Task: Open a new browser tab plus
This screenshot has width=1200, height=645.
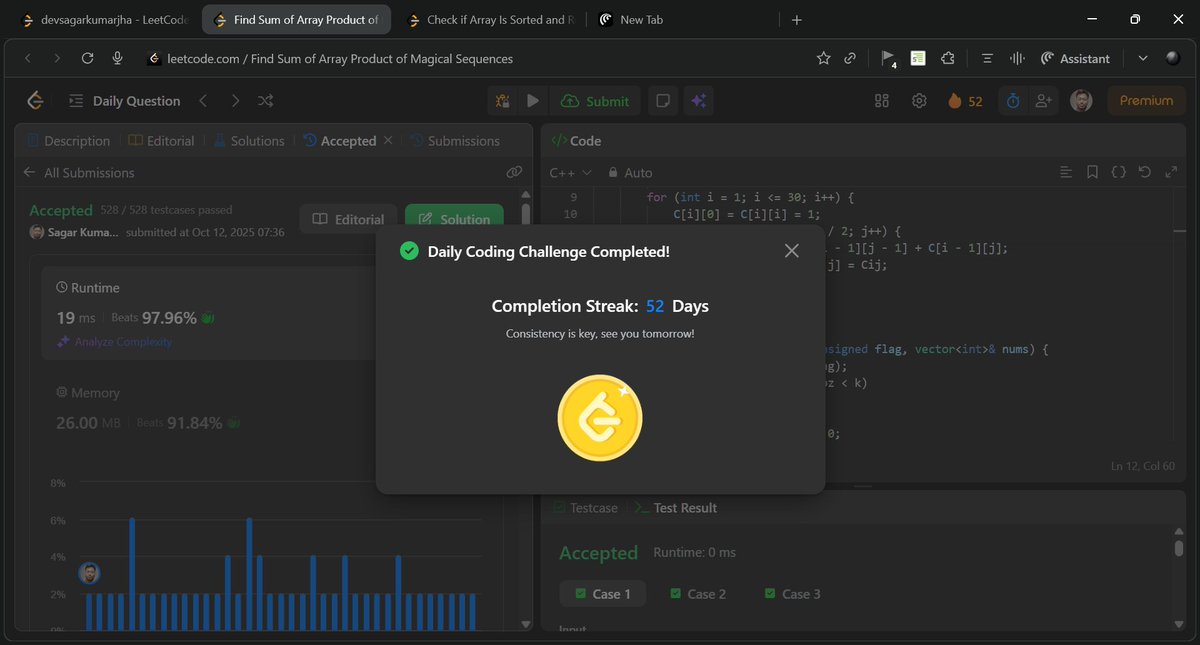Action: point(796,19)
